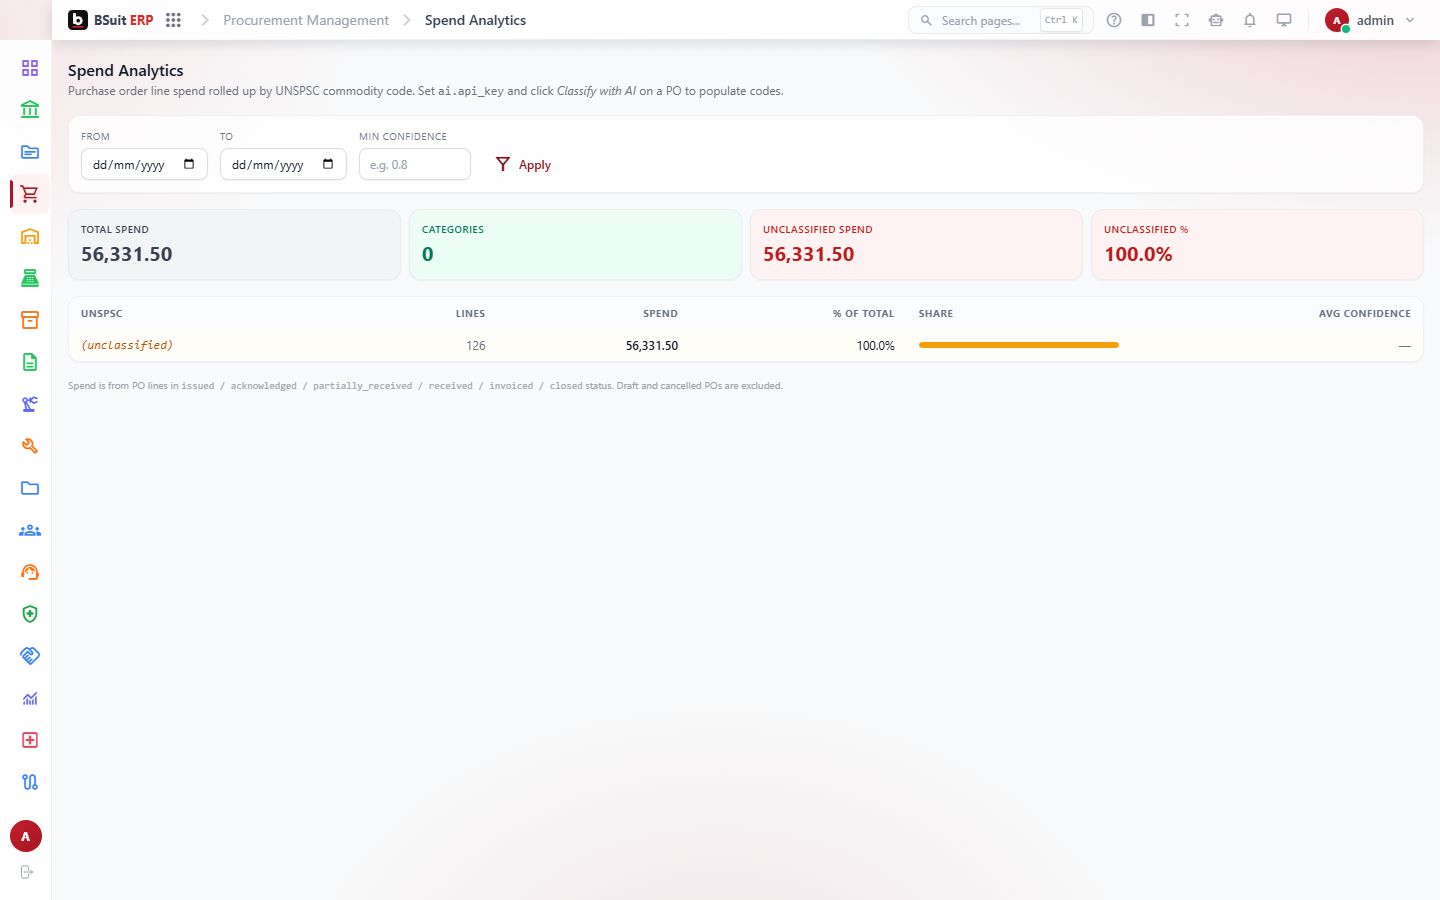Open the app launcher grid beside BSuit ERP
The image size is (1440, 900).
point(173,20)
